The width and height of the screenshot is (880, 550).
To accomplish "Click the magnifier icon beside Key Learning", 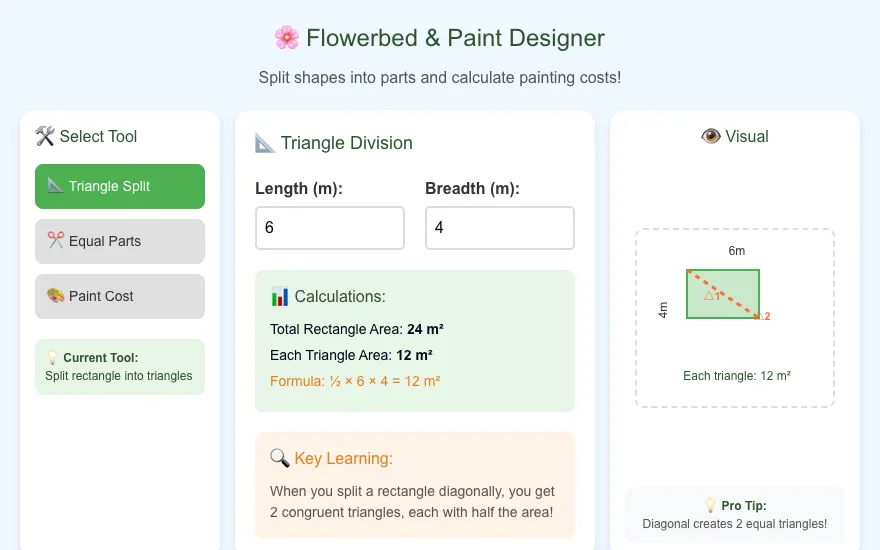I will tap(279, 458).
